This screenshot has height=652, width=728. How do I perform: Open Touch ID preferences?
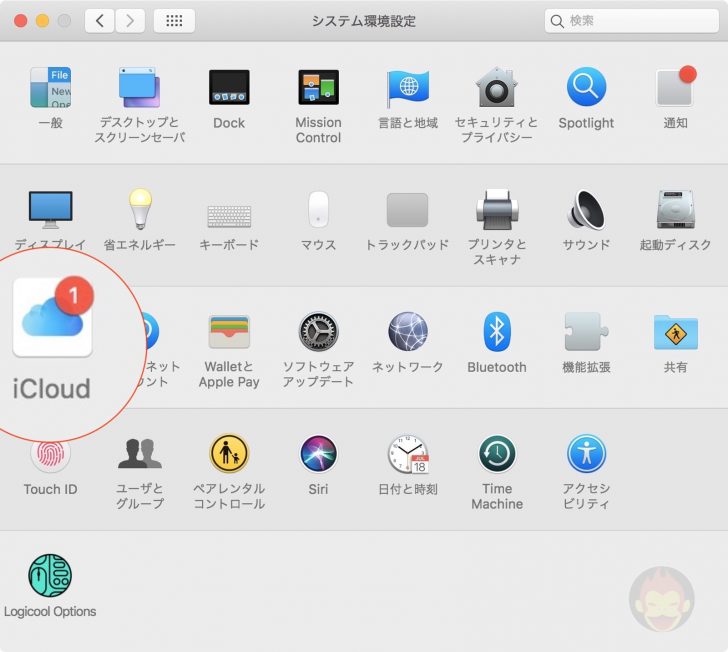[x=50, y=455]
